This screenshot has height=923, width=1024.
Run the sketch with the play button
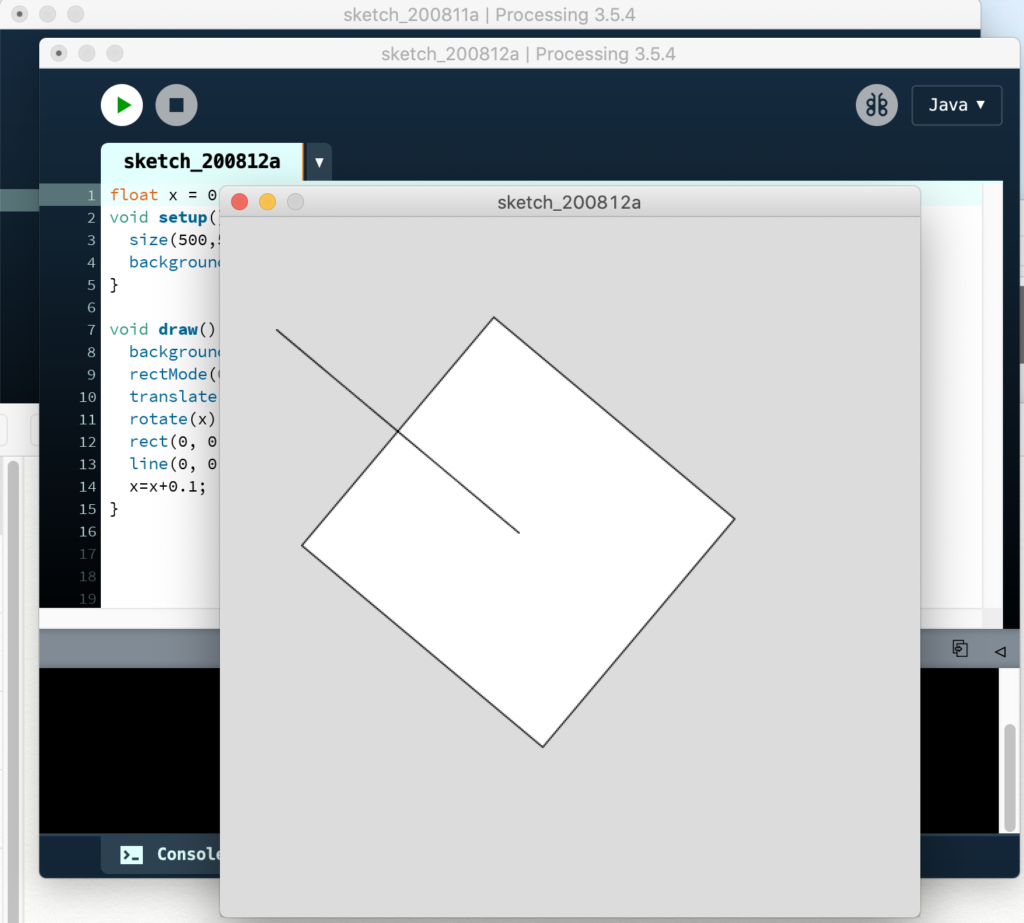[x=122, y=105]
